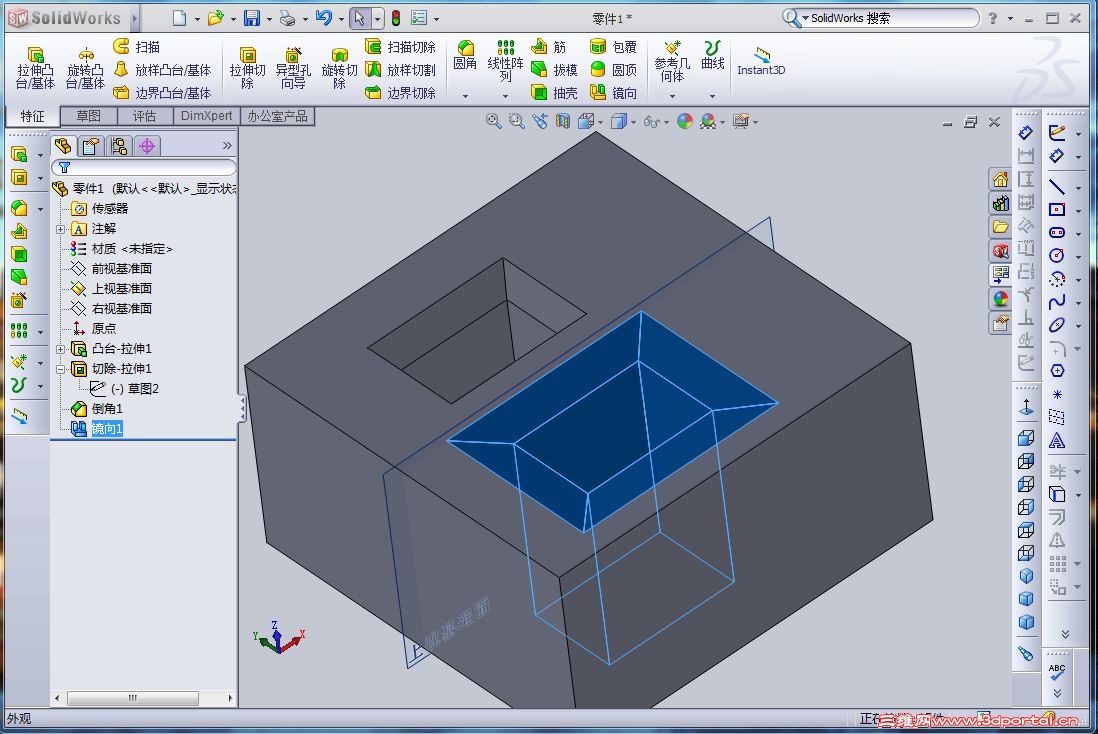Viewport: 1098px width, 734px height.
Task: Switch to the DimXpert tab
Action: tap(206, 116)
